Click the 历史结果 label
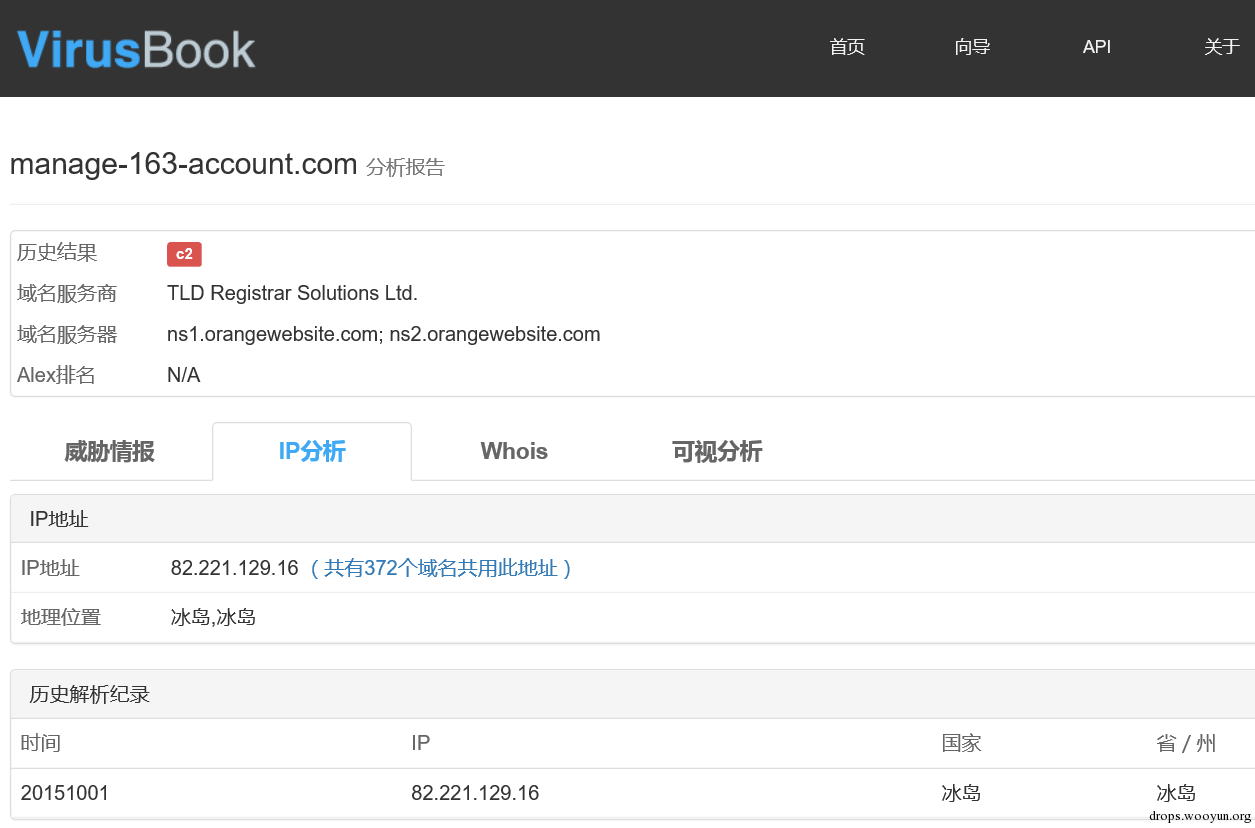Screen dimensions: 1255x828 point(57,253)
